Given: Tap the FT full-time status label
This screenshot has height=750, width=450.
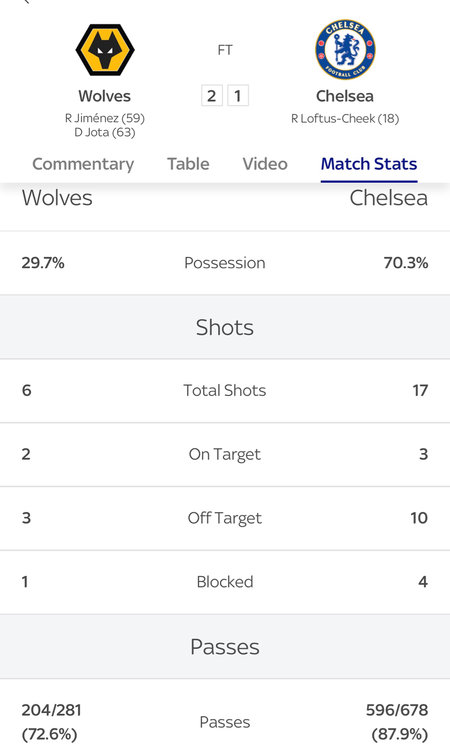Looking at the screenshot, I should click(225, 50).
